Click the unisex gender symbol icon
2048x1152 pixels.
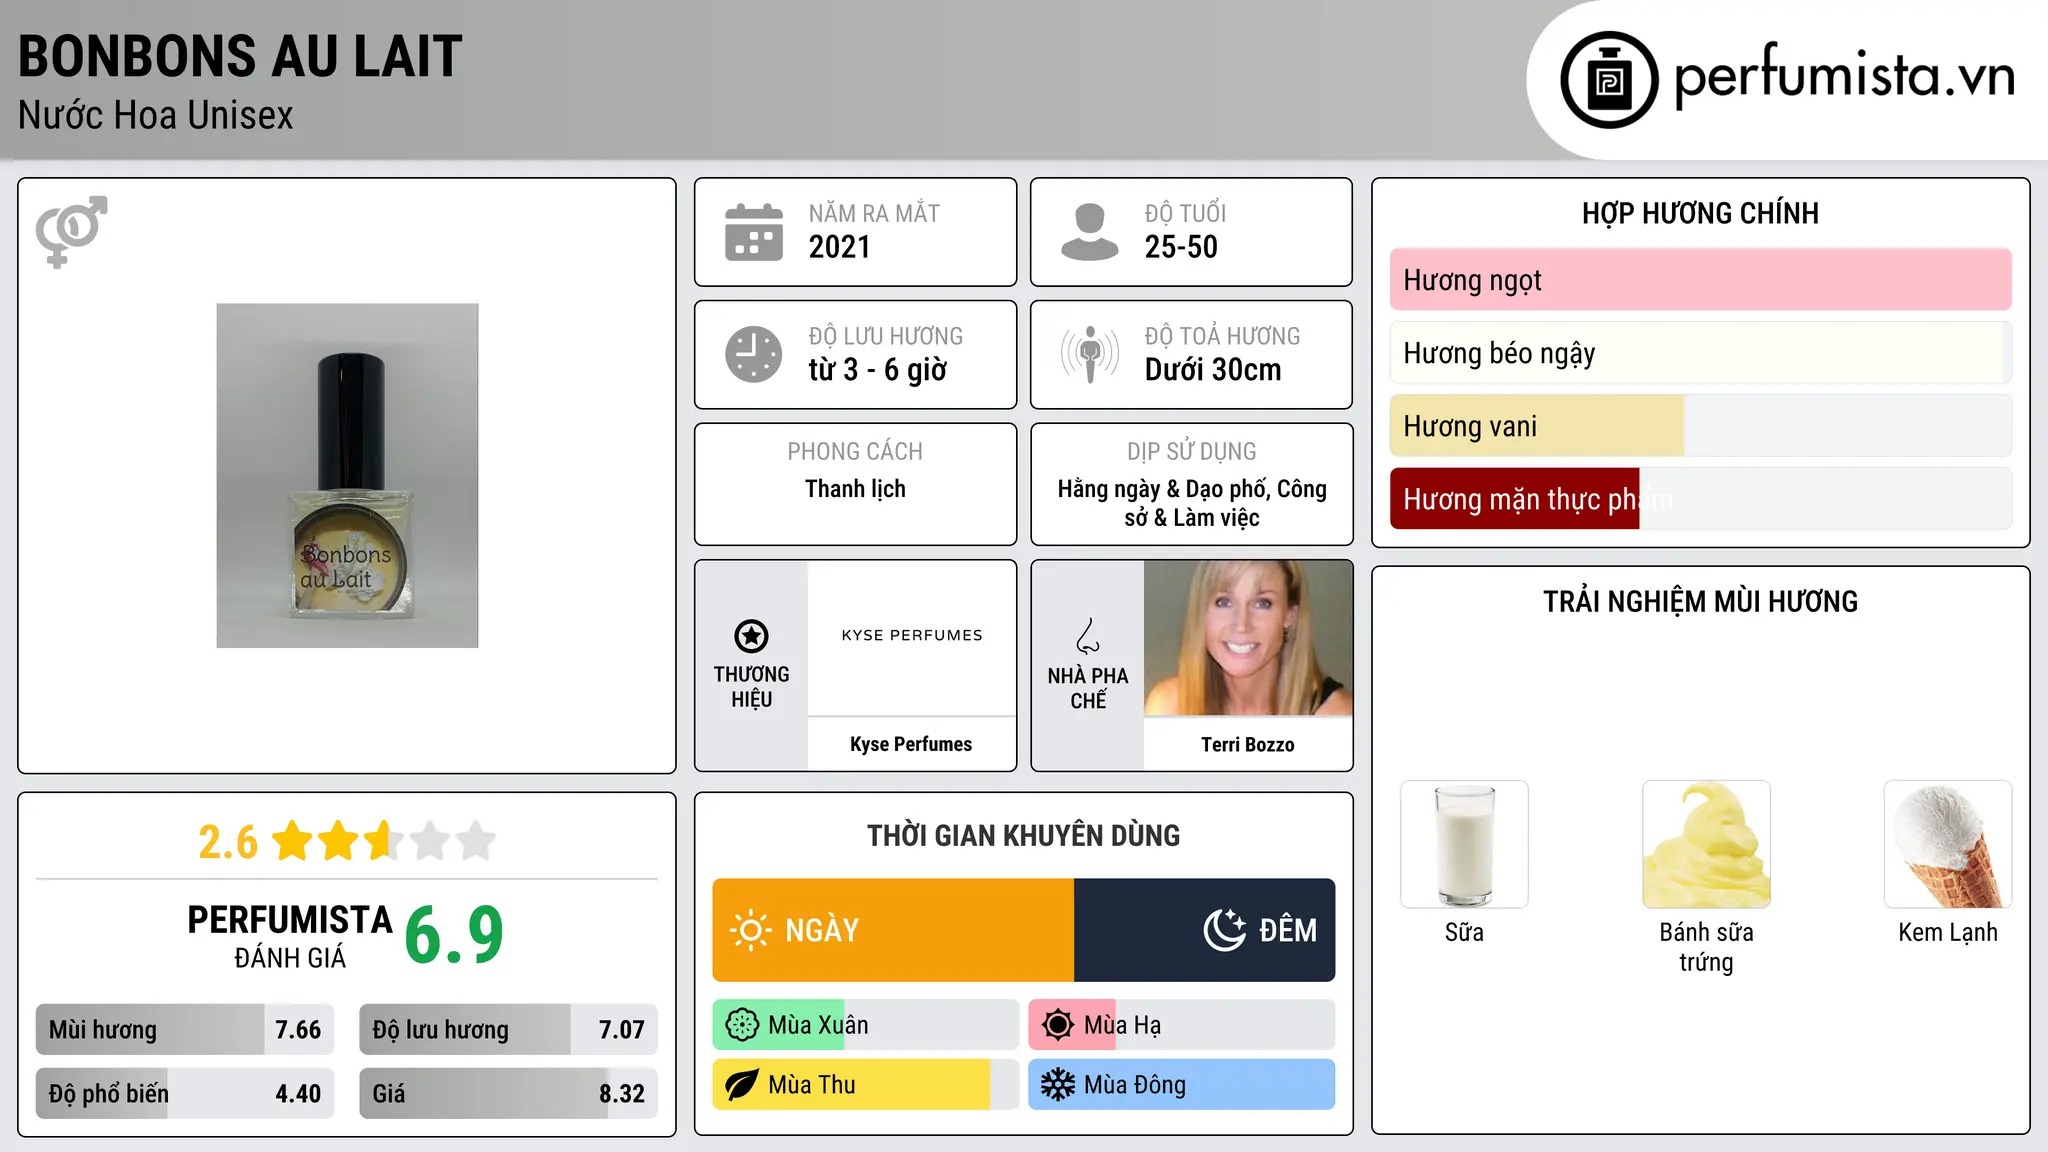[x=71, y=232]
